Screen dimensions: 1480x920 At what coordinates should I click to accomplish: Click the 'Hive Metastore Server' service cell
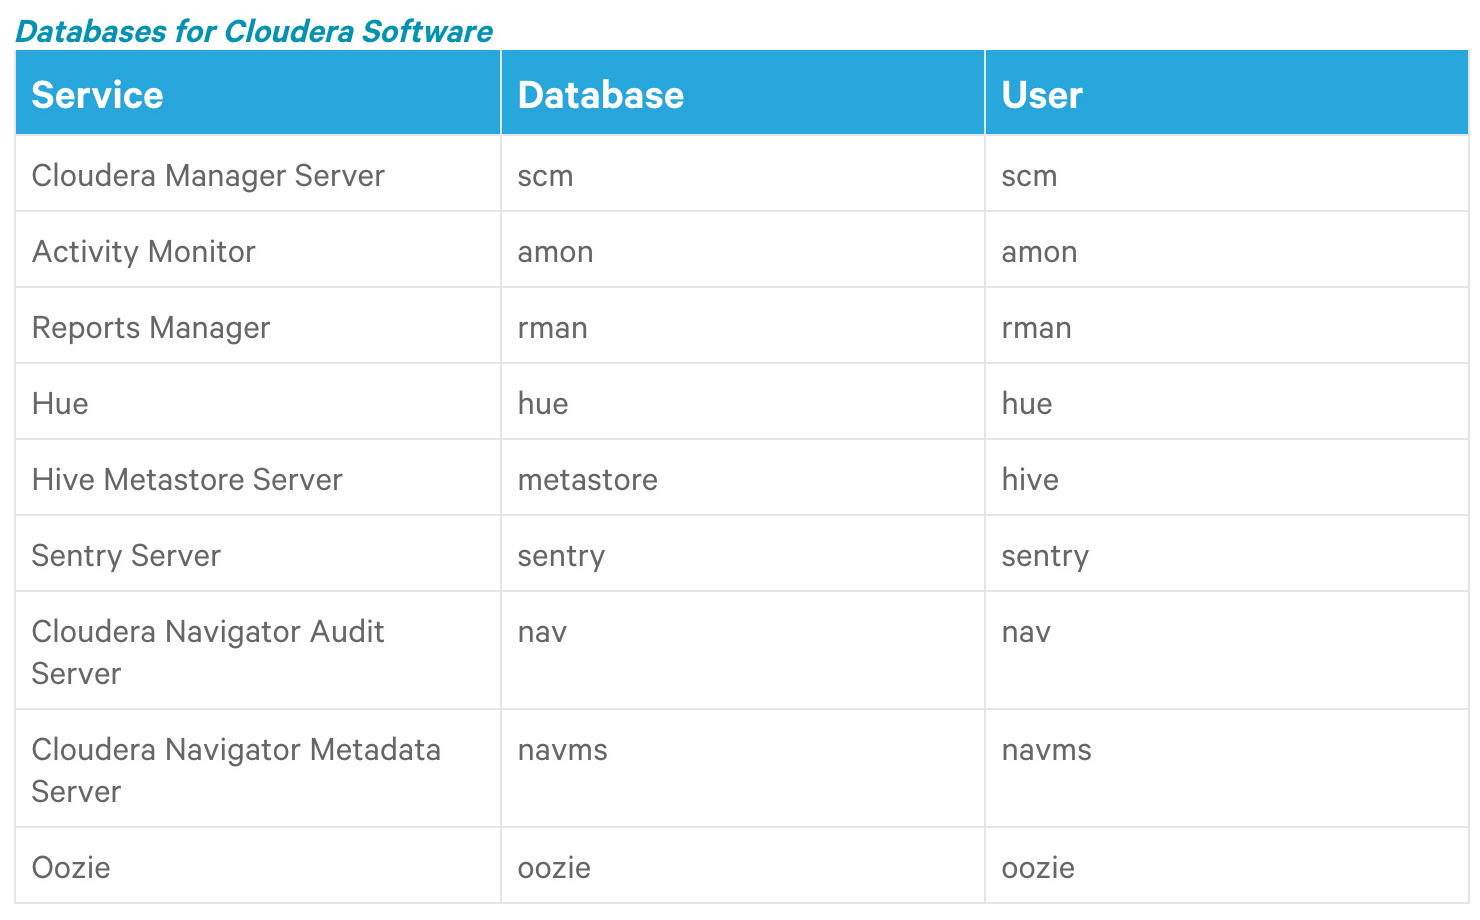[187, 480]
